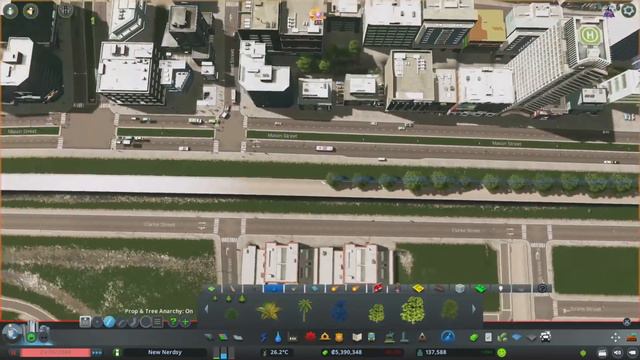Viewport: 640px width, 360px height.
Task: Open the Healthcare red cross menu
Action: tap(310, 337)
